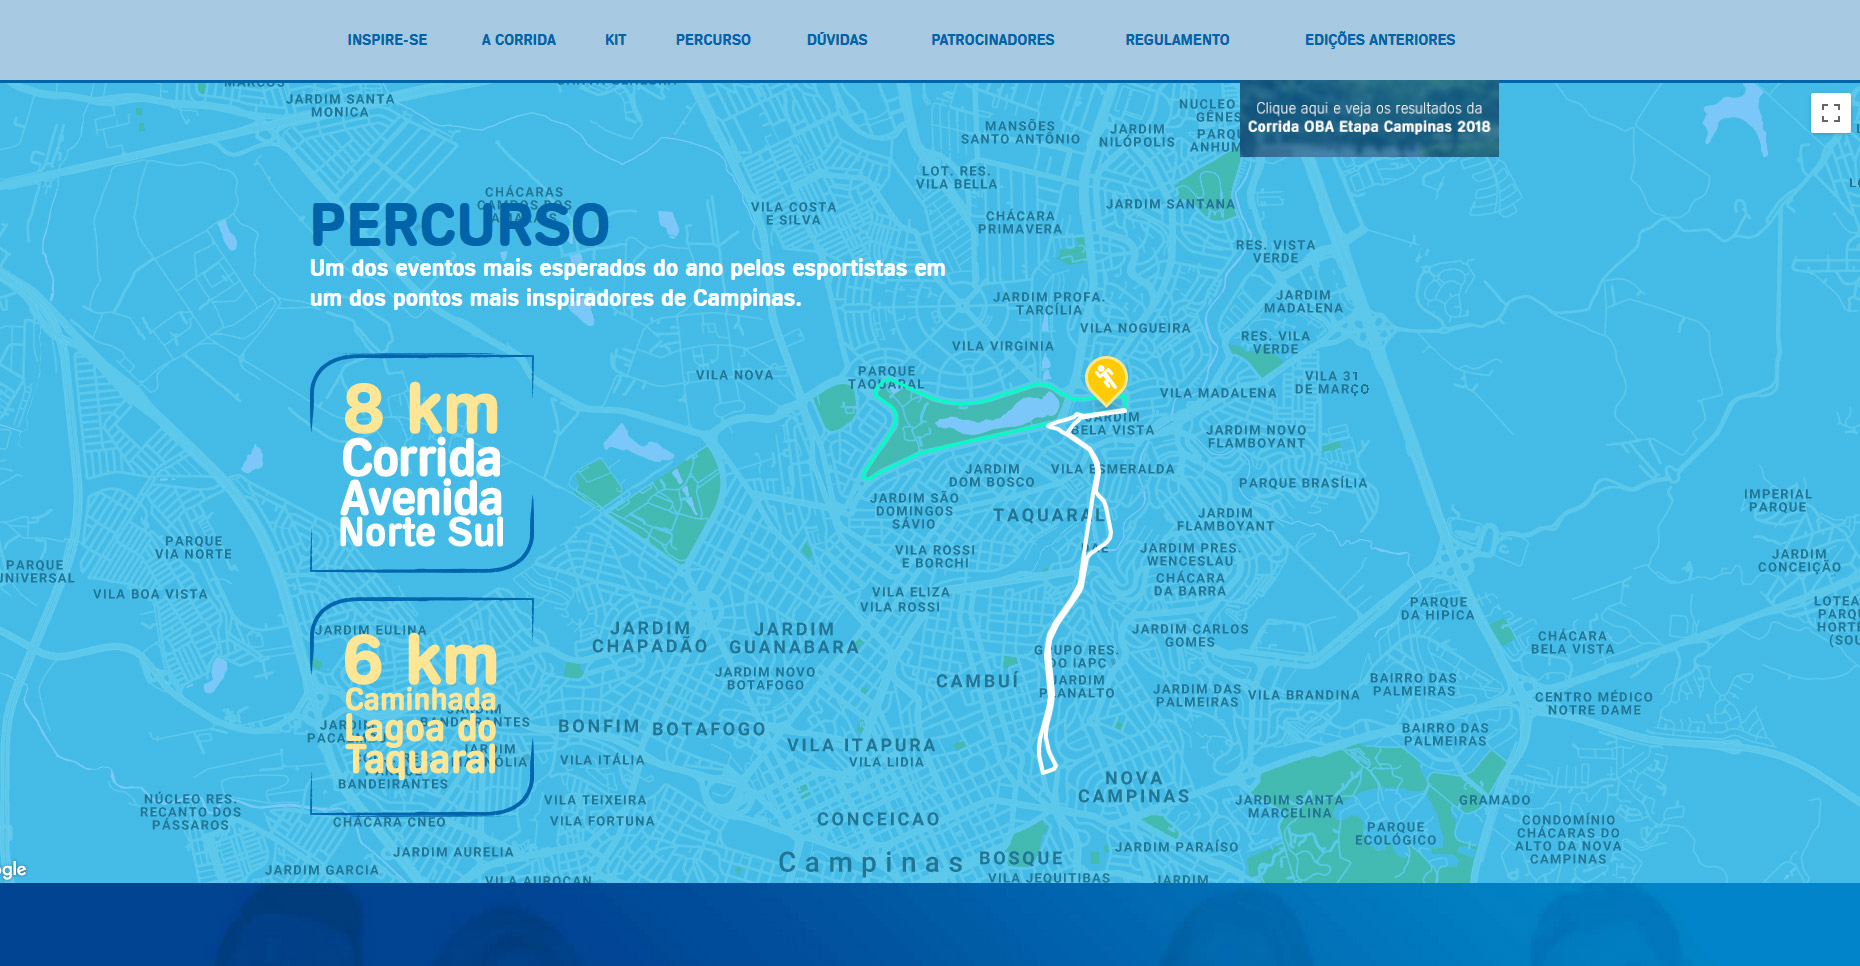Image resolution: width=1860 pixels, height=966 pixels.
Task: Click PARQUE ECOLÓGICO label on map
Action: [x=1396, y=834]
